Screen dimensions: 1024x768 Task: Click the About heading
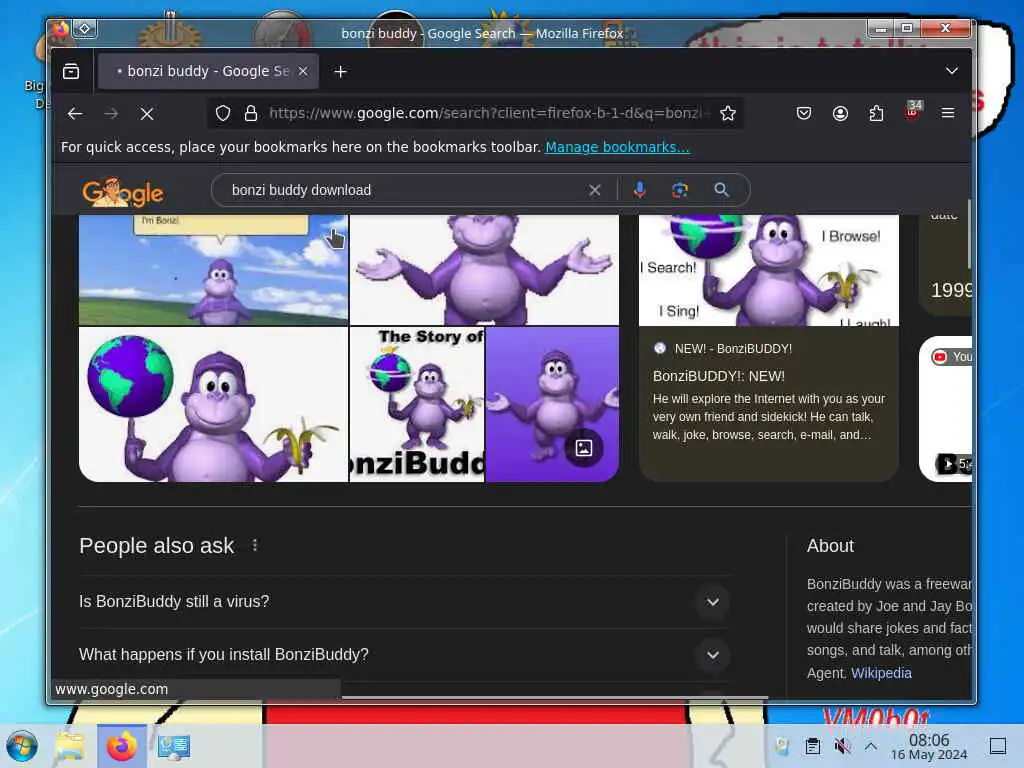click(x=830, y=546)
